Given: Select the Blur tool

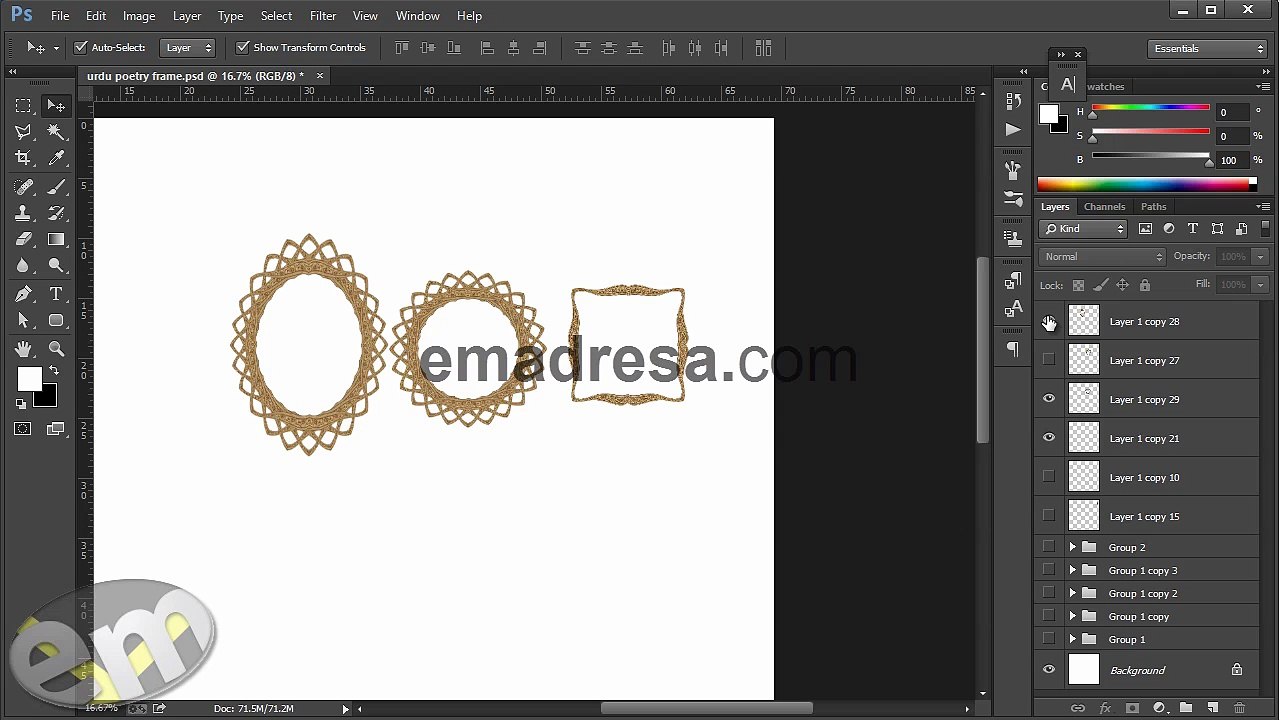Looking at the screenshot, I should [23, 265].
